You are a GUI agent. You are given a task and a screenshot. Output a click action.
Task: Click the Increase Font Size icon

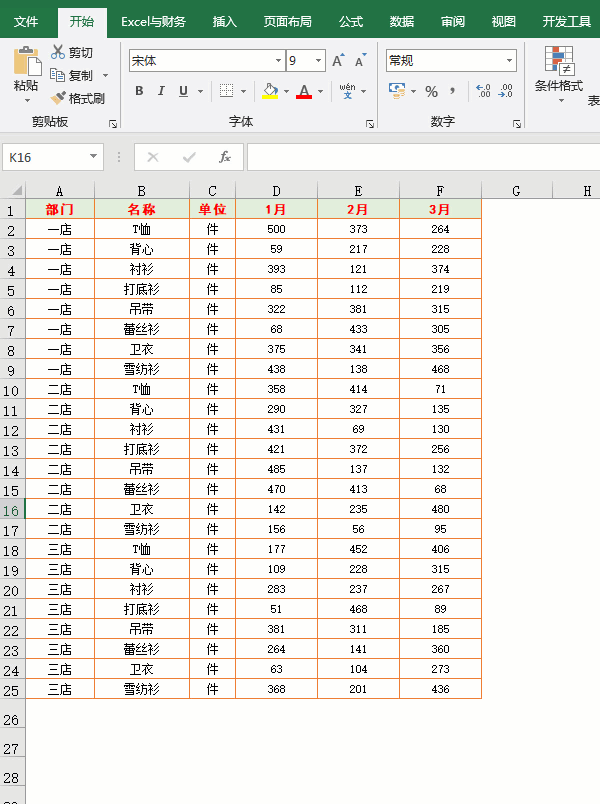coord(338,61)
